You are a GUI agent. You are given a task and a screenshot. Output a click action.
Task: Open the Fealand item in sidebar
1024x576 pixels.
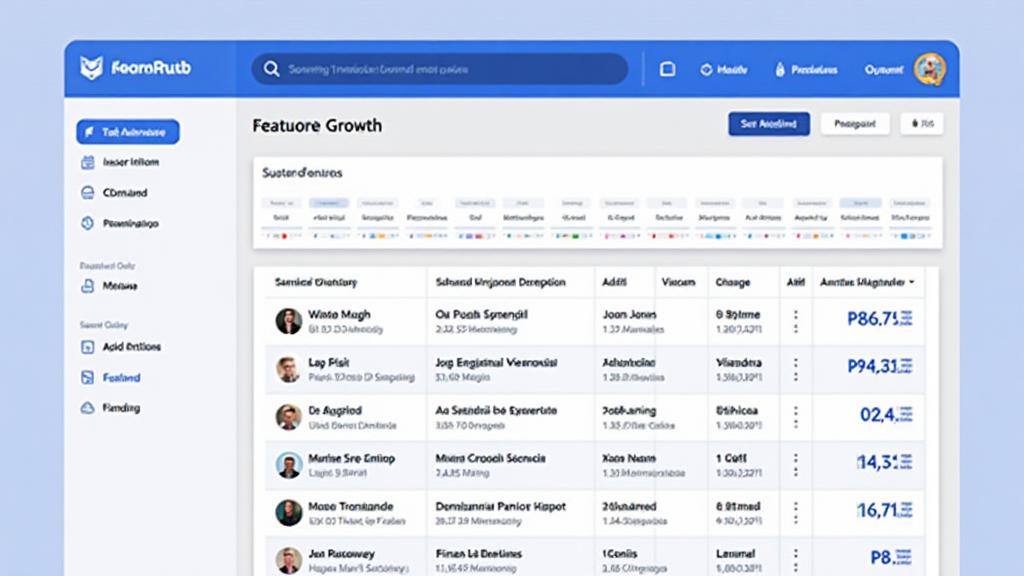coord(121,378)
